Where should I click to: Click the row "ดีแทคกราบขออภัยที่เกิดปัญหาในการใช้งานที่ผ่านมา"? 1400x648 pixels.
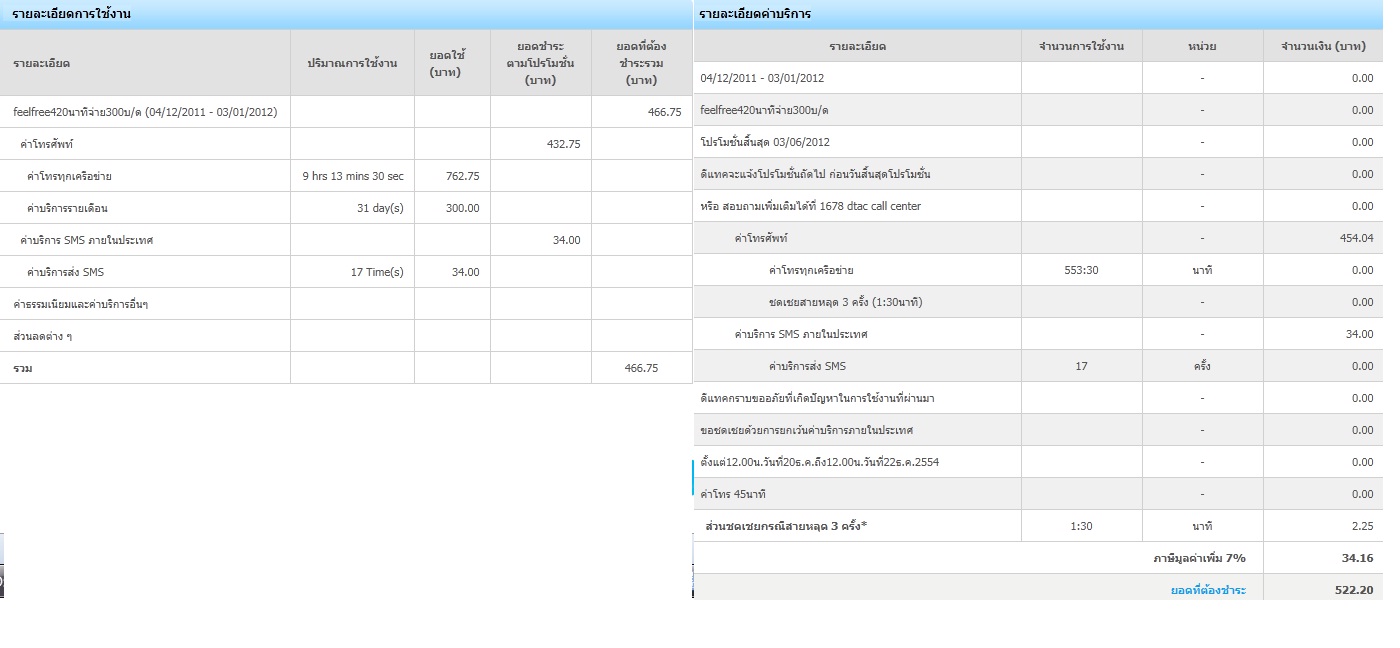tap(1038, 398)
